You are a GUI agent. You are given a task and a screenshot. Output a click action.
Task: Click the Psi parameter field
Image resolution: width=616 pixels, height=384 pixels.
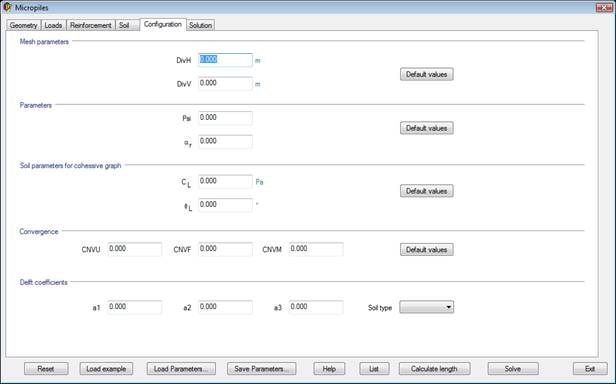tap(225, 118)
